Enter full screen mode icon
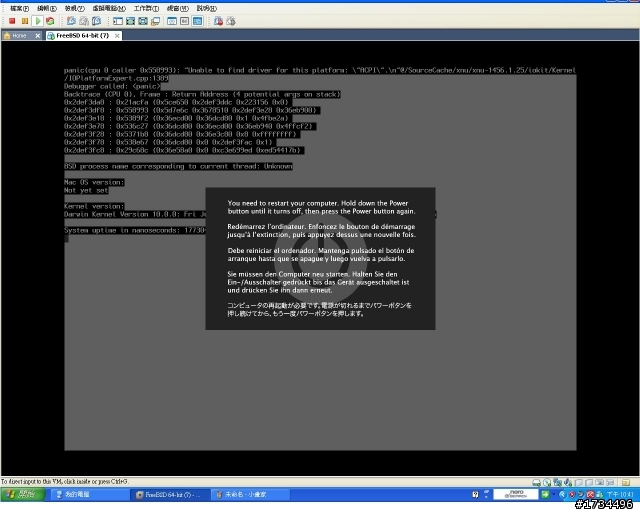The height and width of the screenshot is (512, 640). coord(143,21)
